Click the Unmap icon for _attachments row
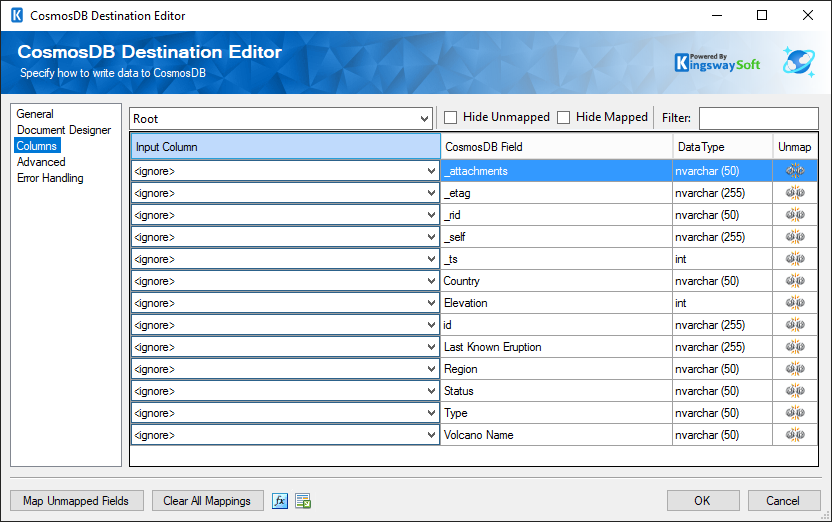832x522 pixels. click(x=795, y=170)
